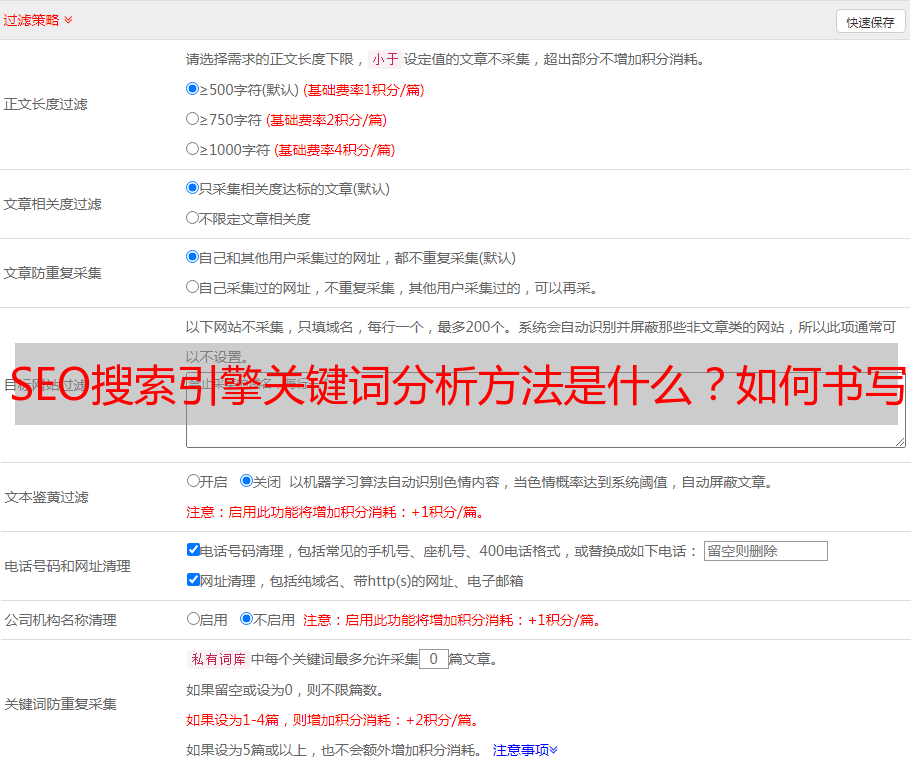
Task: Enable 公司机构名称清理 with 启用
Action: point(193,619)
